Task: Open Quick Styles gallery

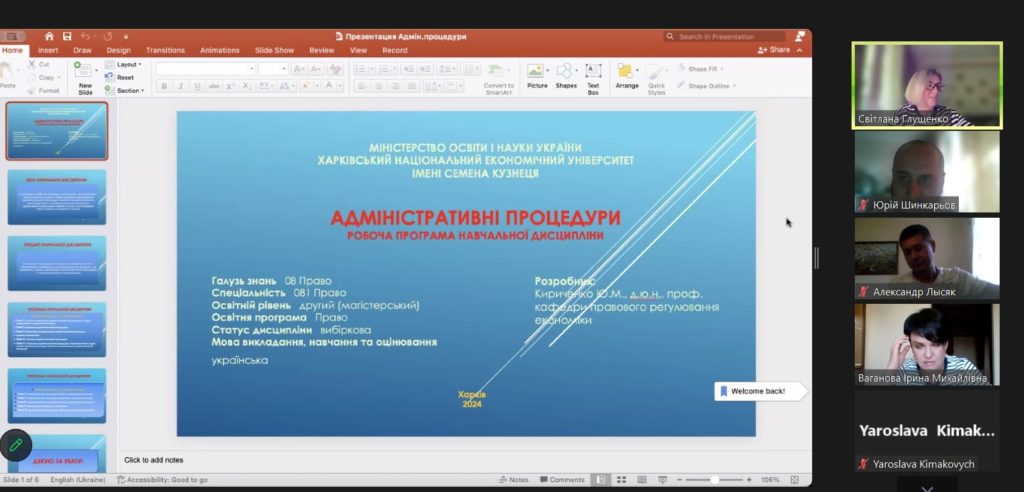Action: coord(656,79)
